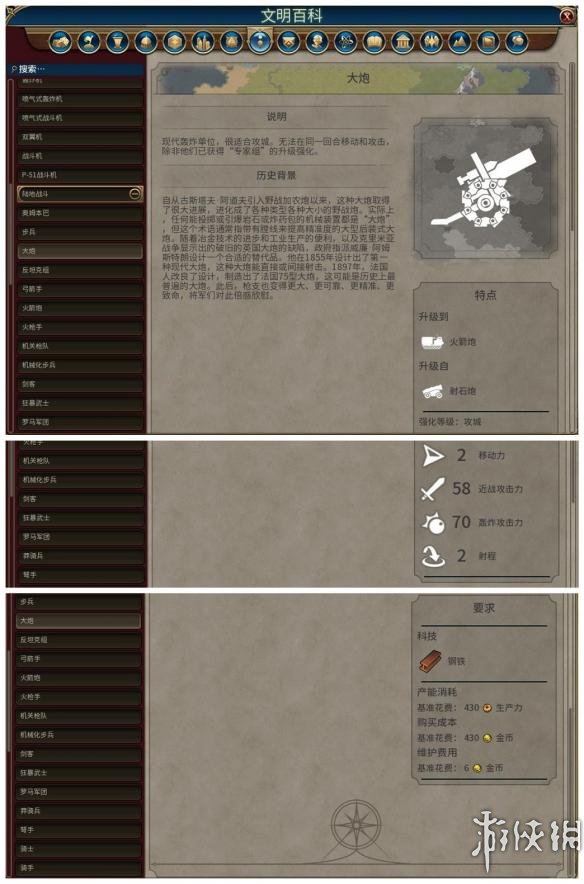Open the Terrains section with the mountain icon

tap(459, 42)
